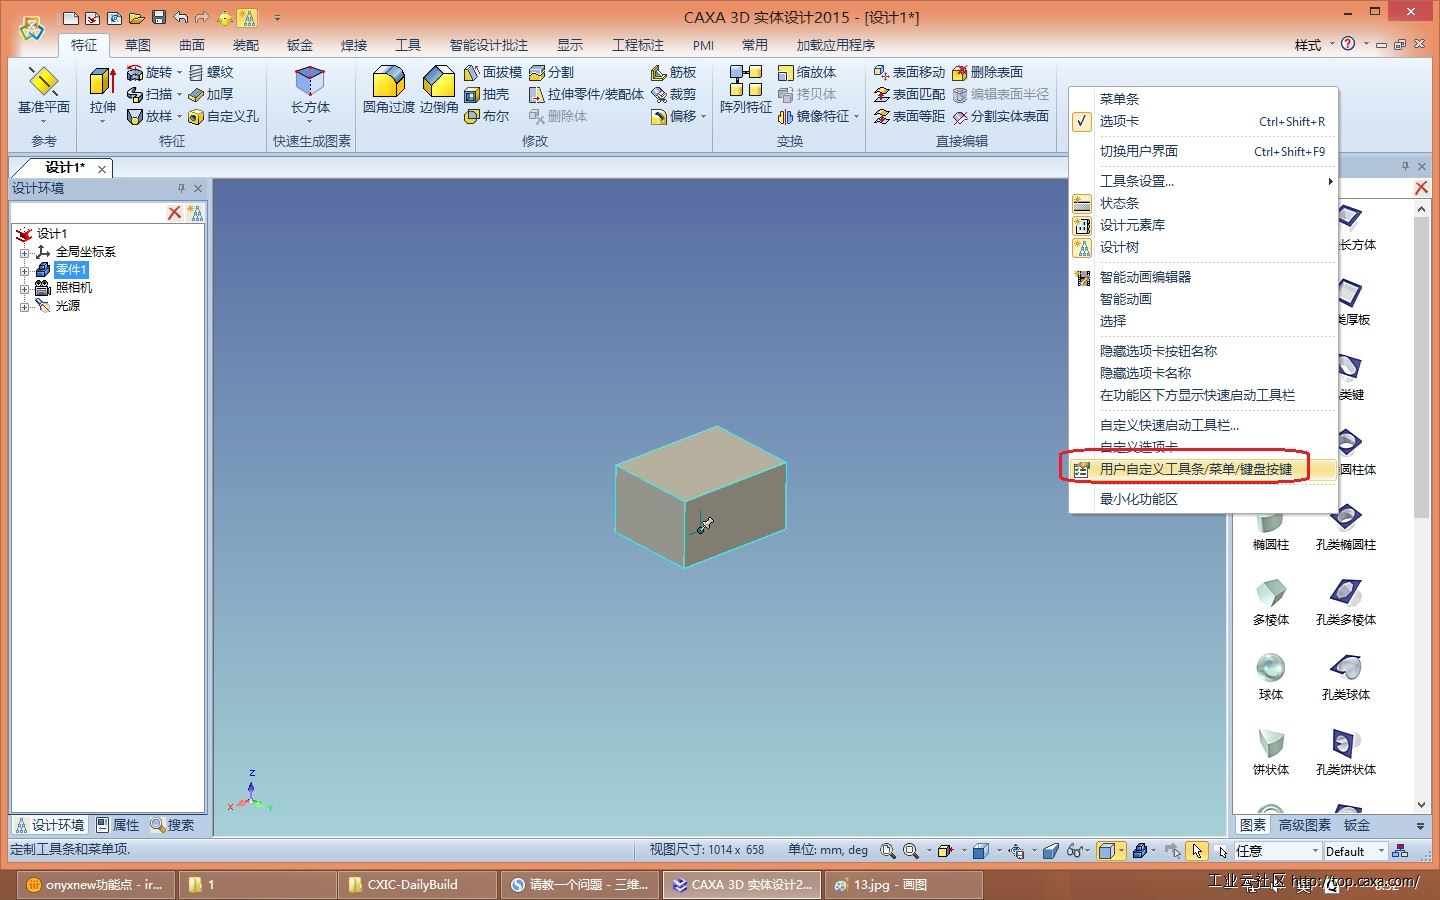The height and width of the screenshot is (900, 1440).
Task: Choose the 表面匹配 match face tool
Action: click(909, 94)
